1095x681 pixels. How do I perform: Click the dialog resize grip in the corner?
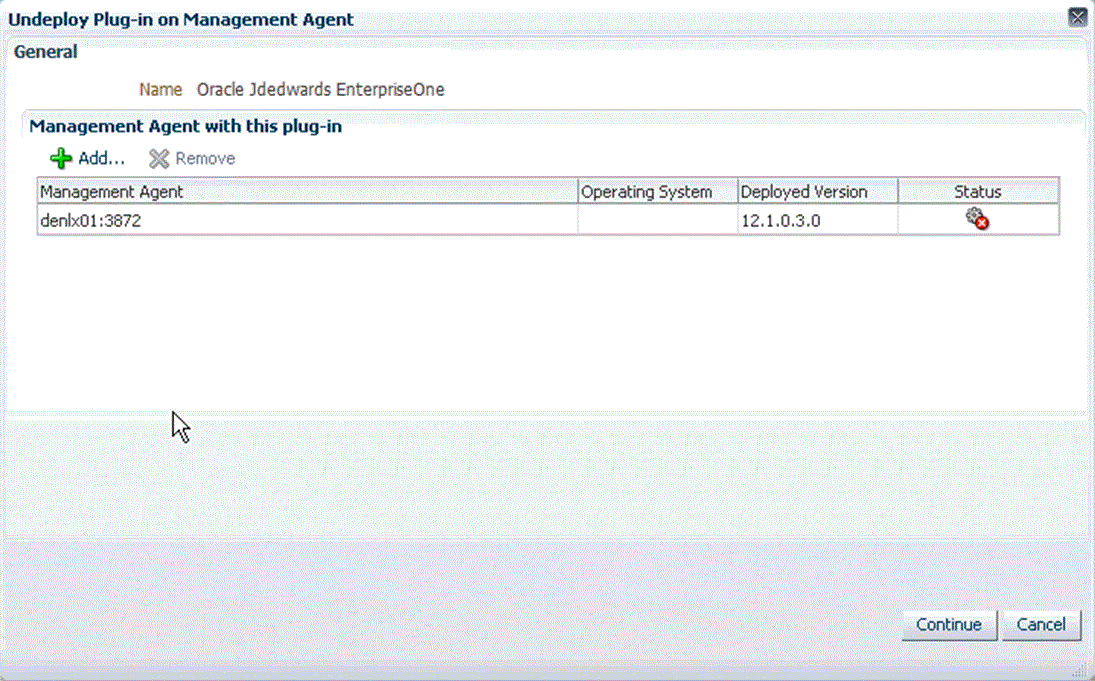pyautogui.click(x=1082, y=671)
